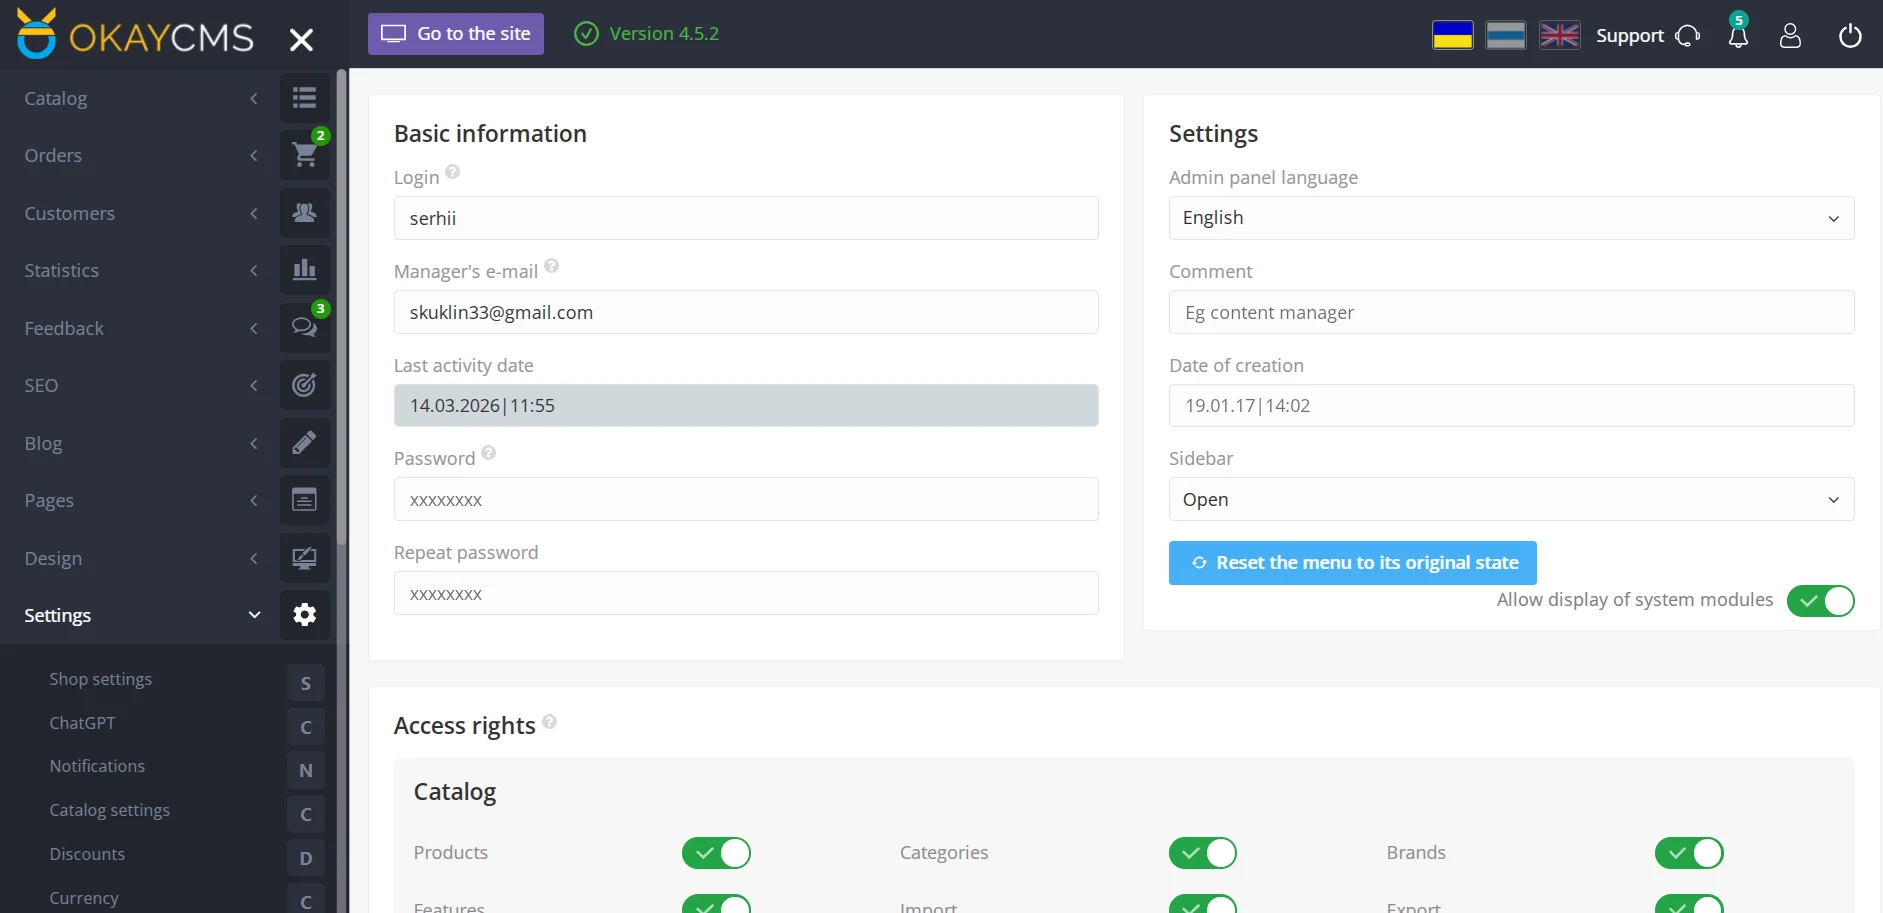Log out using the power icon
Screen dimensions: 1883x913
[1849, 36]
